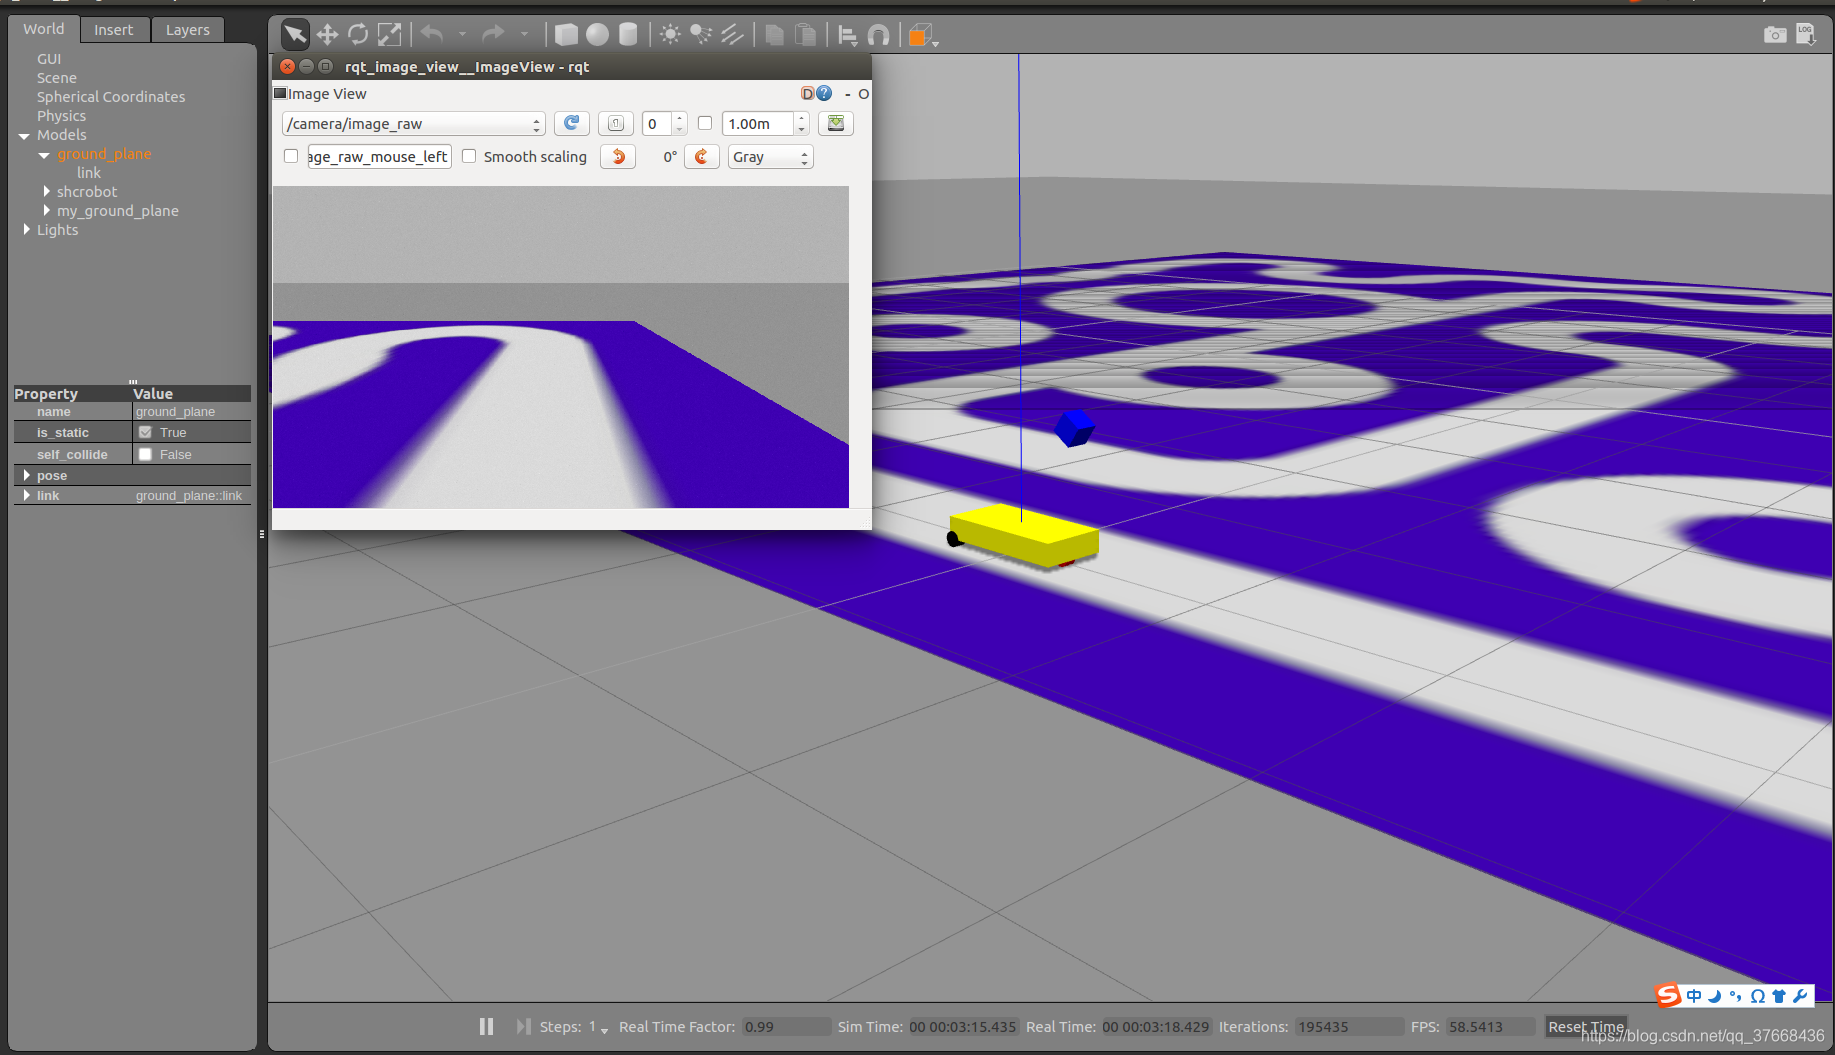1835x1055 pixels.
Task: Expand the pose property row
Action: click(x=26, y=475)
